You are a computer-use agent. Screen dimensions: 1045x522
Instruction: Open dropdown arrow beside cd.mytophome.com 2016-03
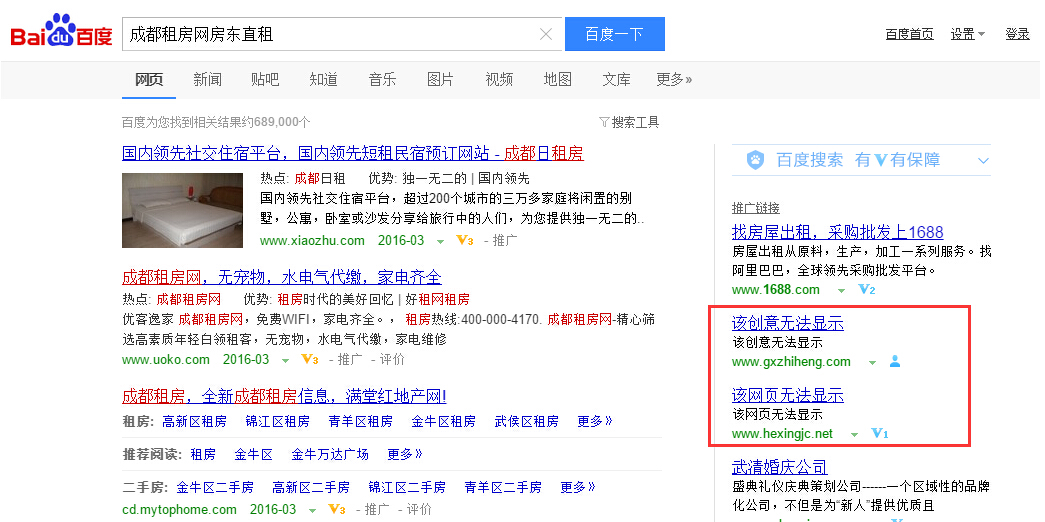[x=313, y=511]
